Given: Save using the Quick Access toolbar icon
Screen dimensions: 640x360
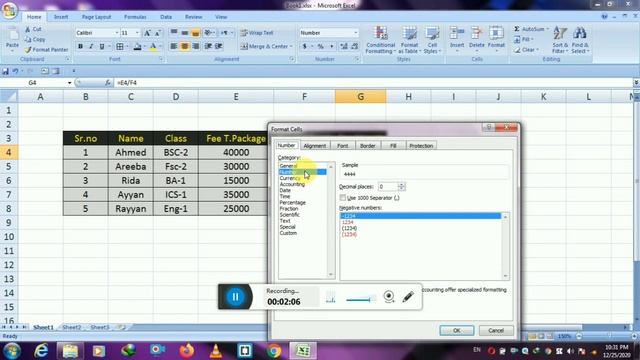Looking at the screenshot, I should click(x=5, y=71).
